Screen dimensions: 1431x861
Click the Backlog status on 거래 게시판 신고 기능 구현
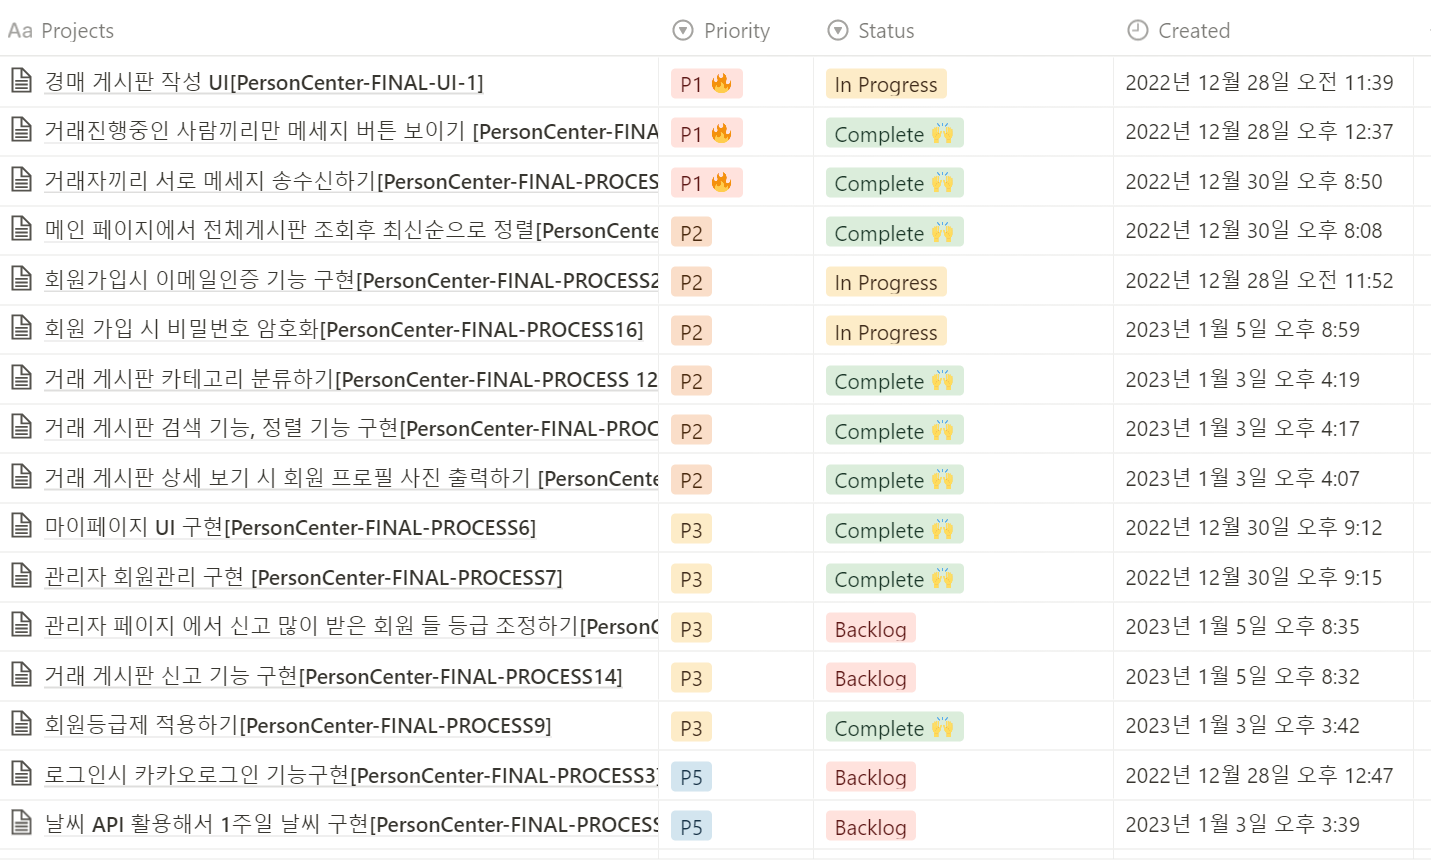870,677
